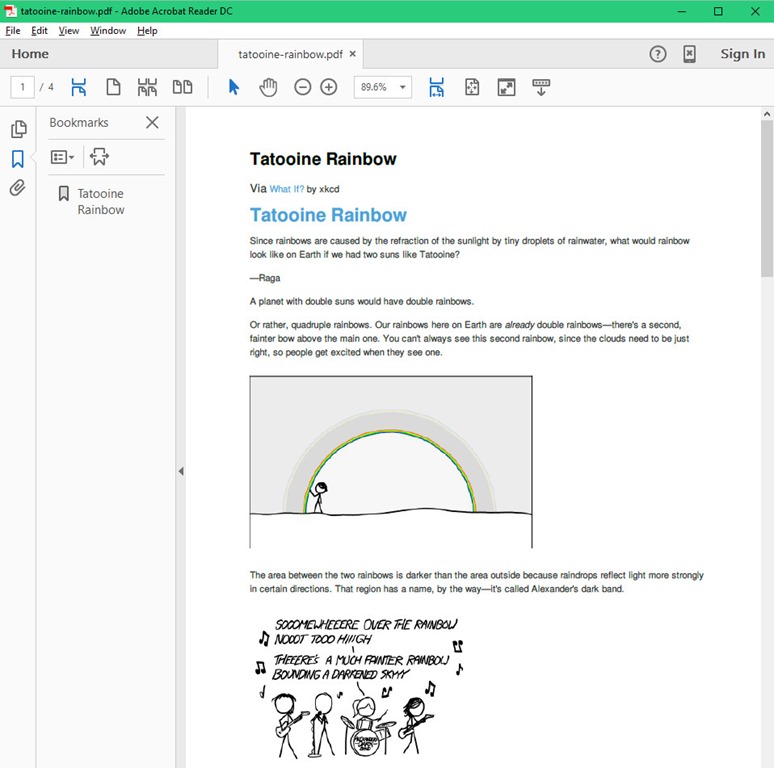Close the Bookmarks pane
The width and height of the screenshot is (774, 768).
pos(152,122)
